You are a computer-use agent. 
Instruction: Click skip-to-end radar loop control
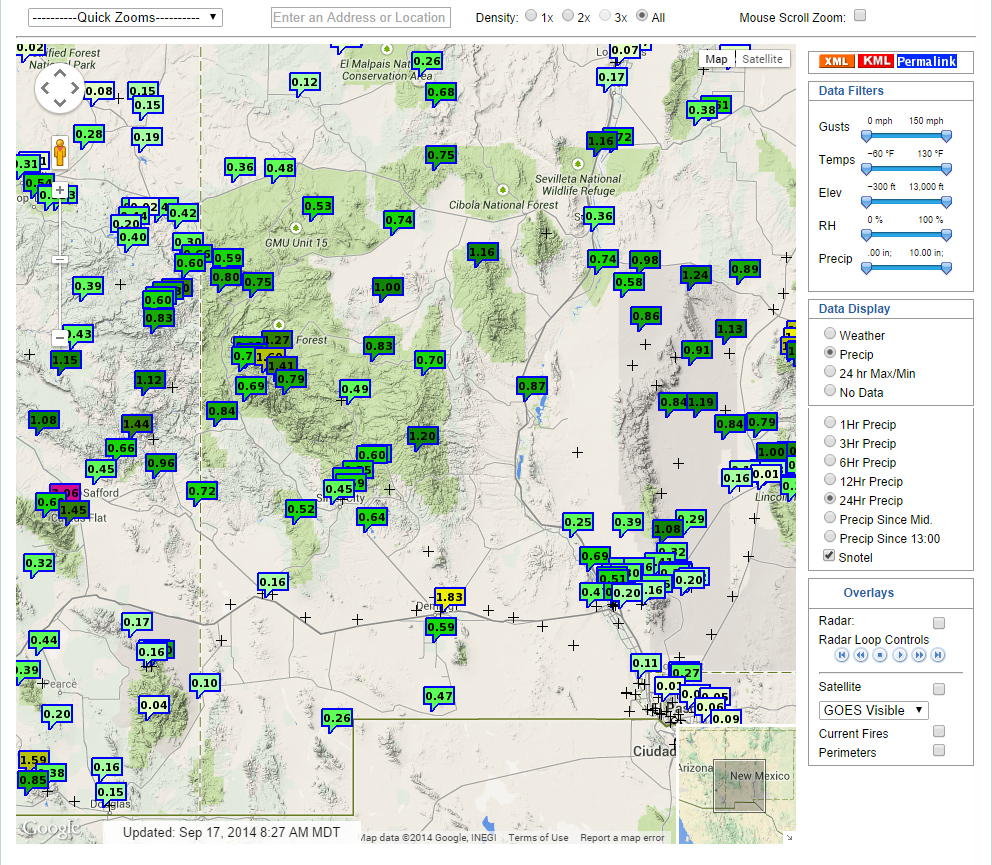point(938,654)
